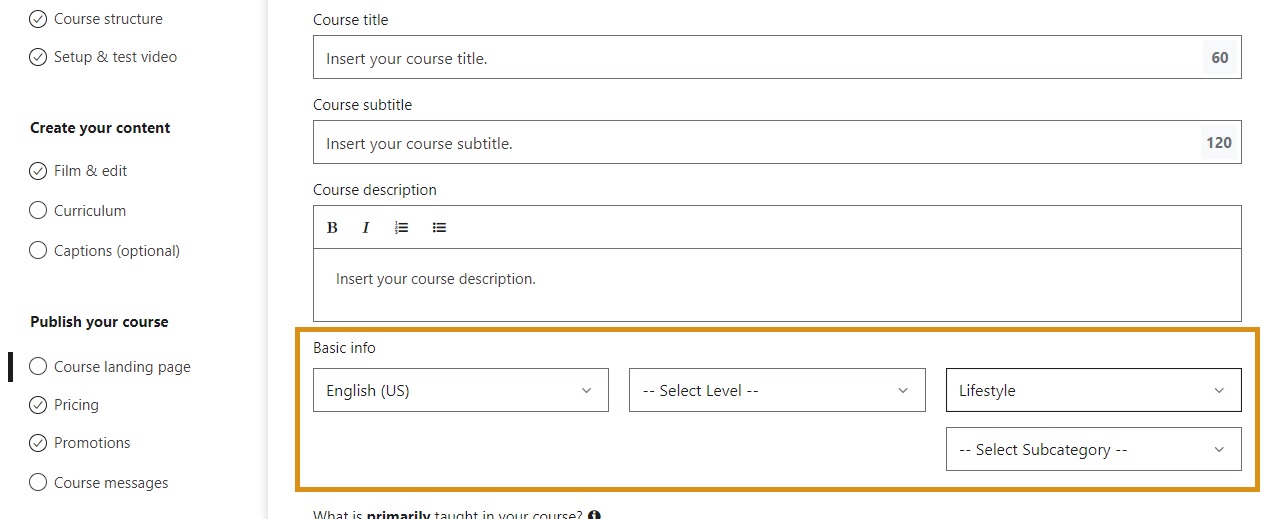Open the Lifestyle category dropdown
Screen dimensions: 1275x519
1093,390
